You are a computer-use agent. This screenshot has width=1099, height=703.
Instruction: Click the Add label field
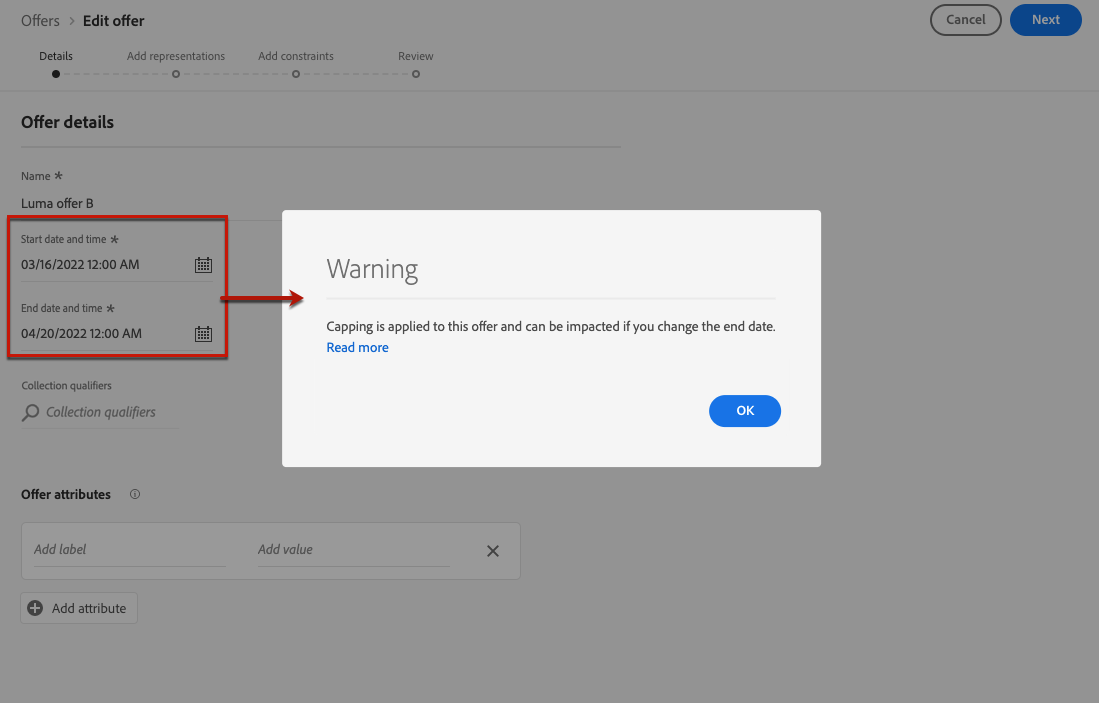[130, 550]
